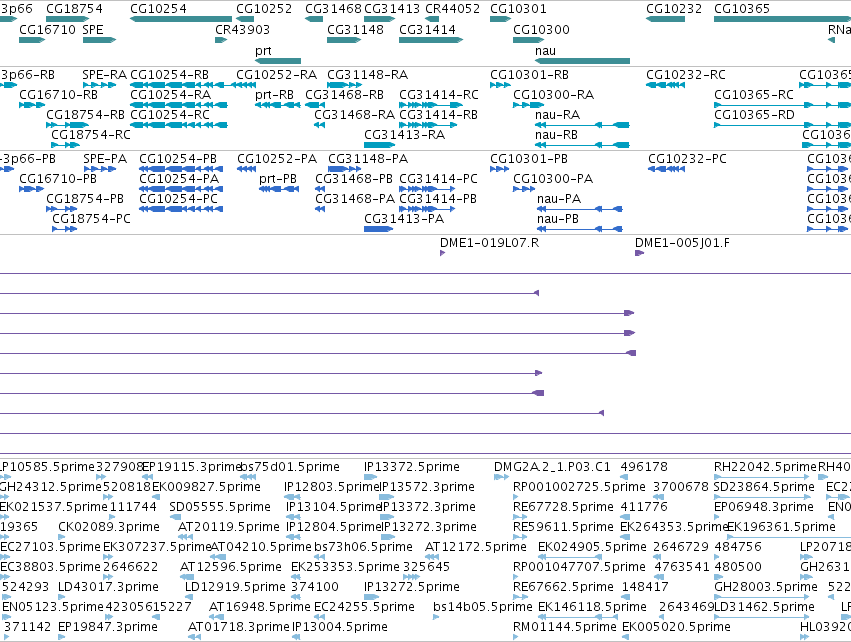Click gene label CR44052
851x642 pixels.
453,9
